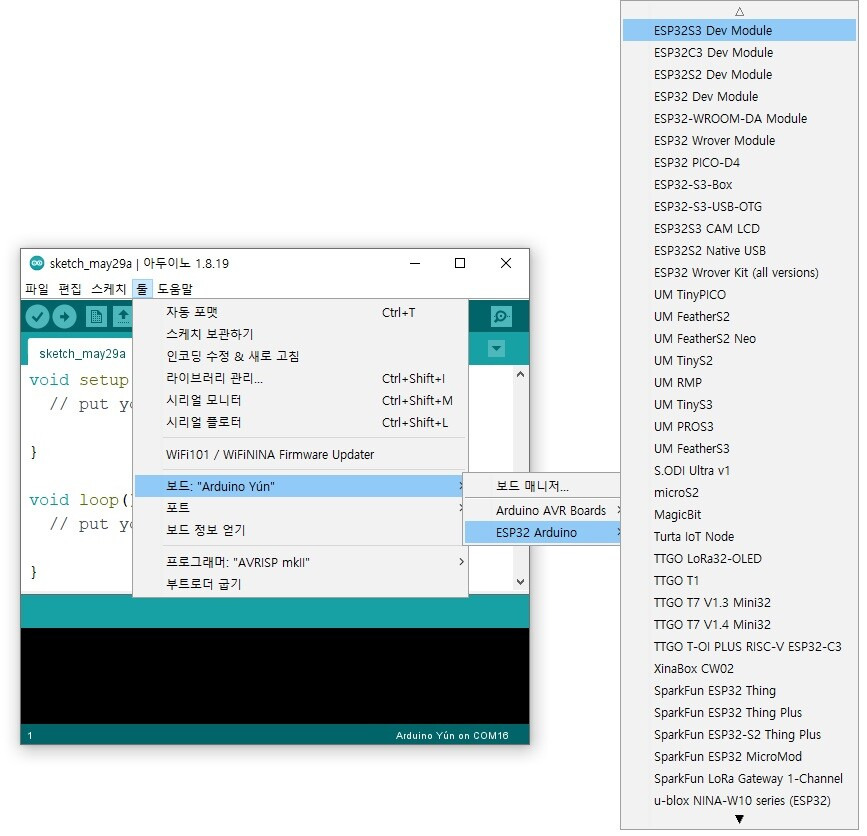Click the Upload arrow toolbar icon
The width and height of the screenshot is (867, 836).
click(65, 317)
